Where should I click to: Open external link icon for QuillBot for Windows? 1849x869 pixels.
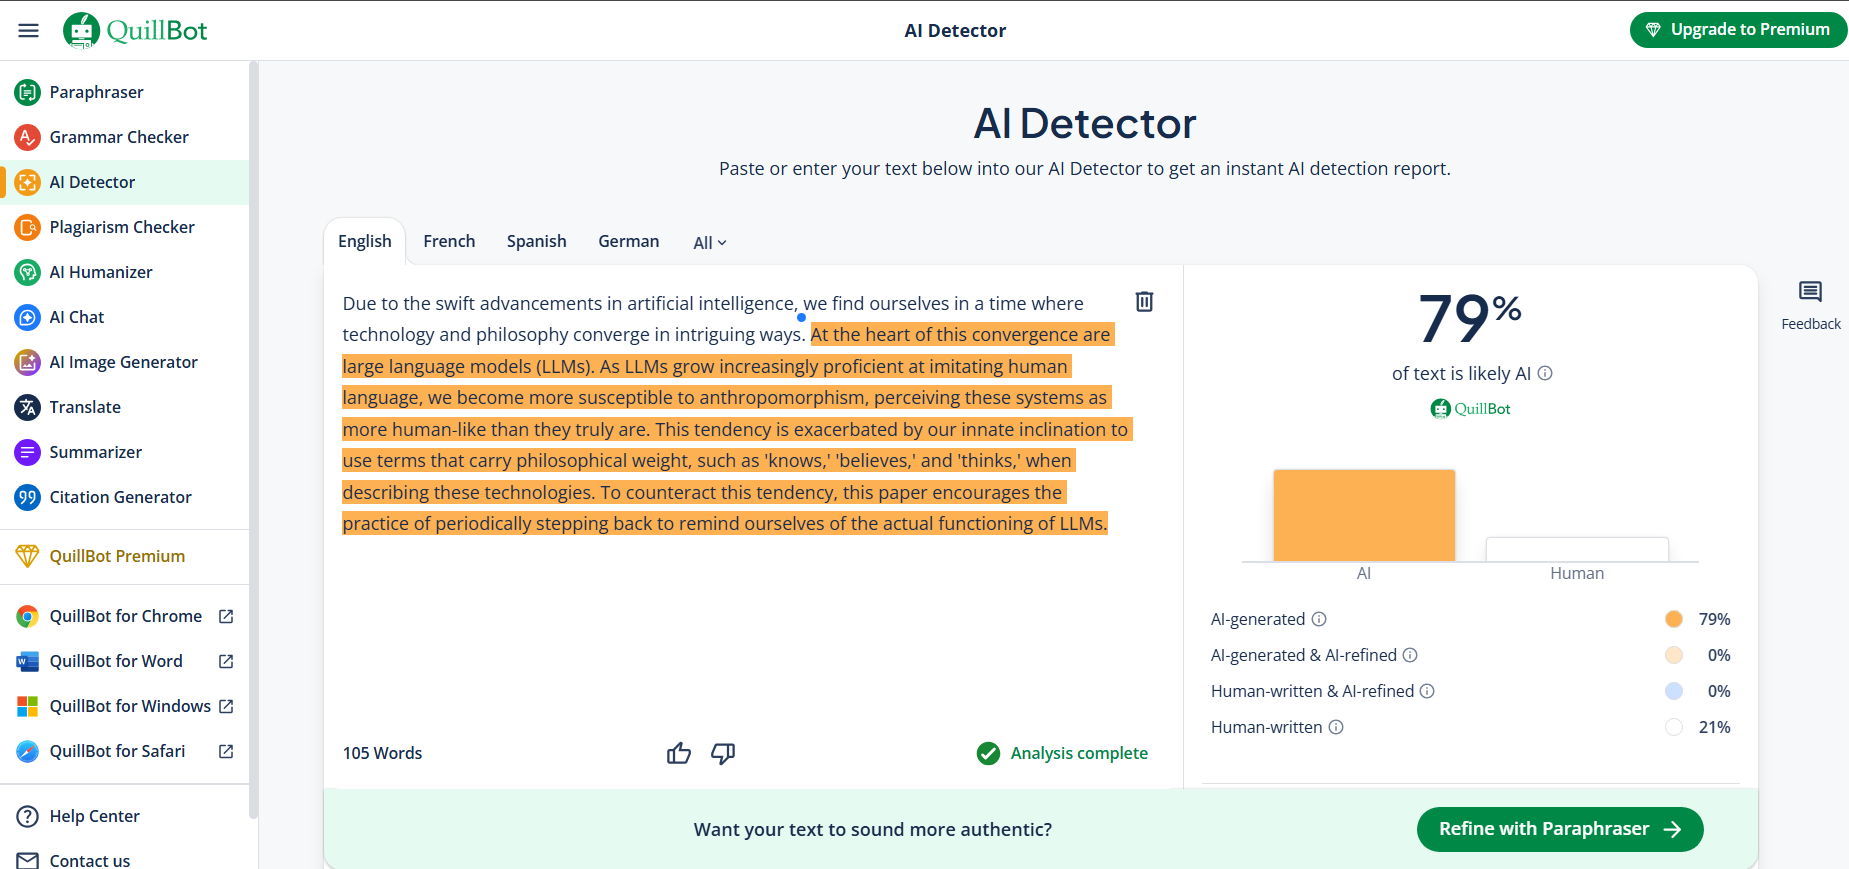coord(226,706)
